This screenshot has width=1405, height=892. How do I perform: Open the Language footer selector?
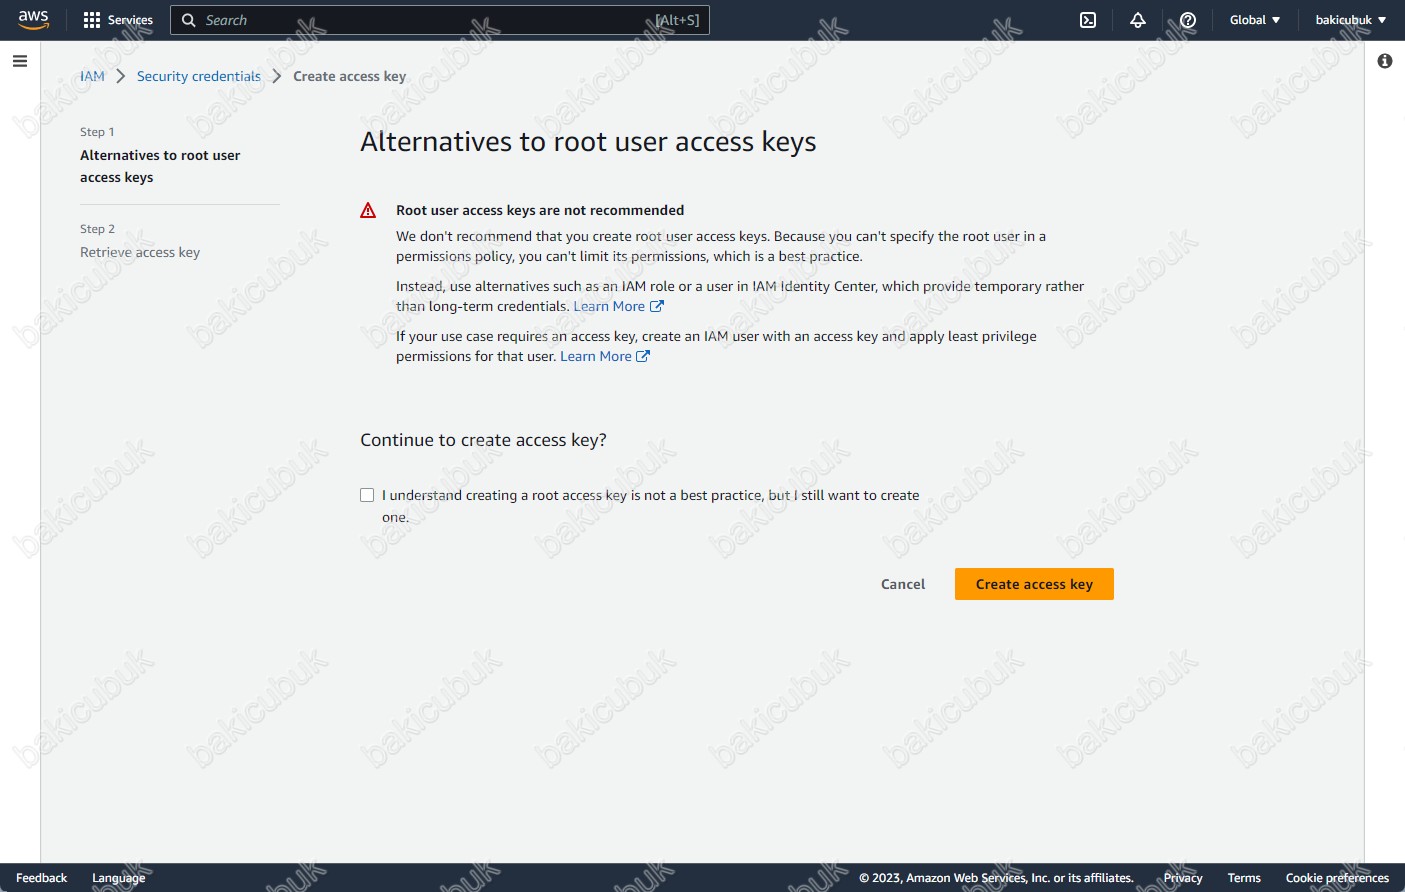[x=118, y=878]
